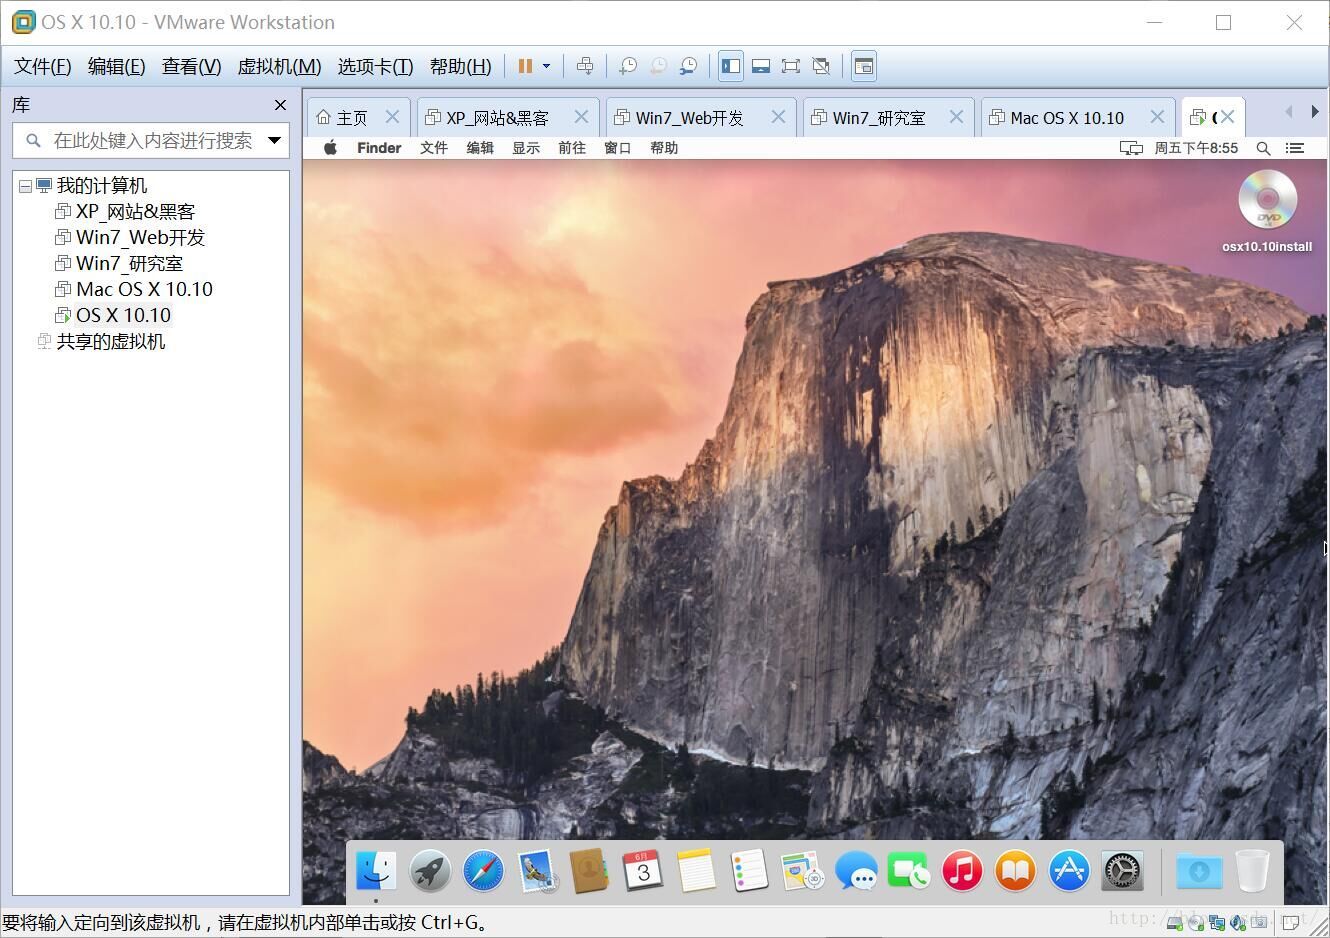Open the 前往 menu in the macOS menu bar
Screen dimensions: 1330x938
572,148
